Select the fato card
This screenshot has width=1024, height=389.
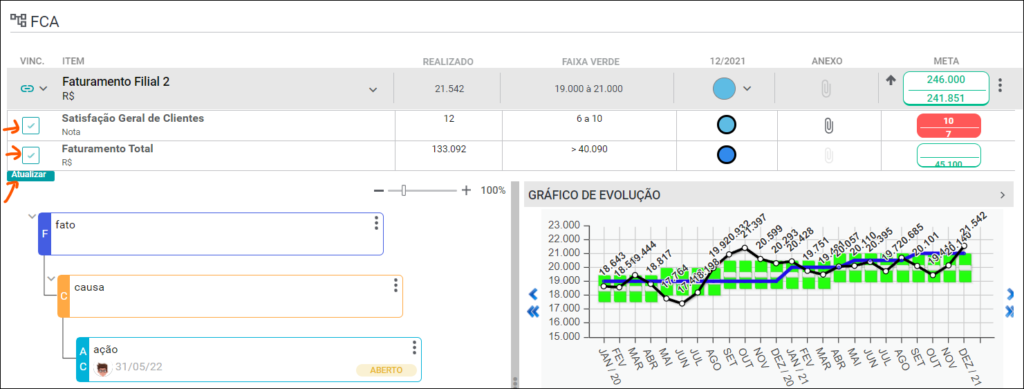211,234
